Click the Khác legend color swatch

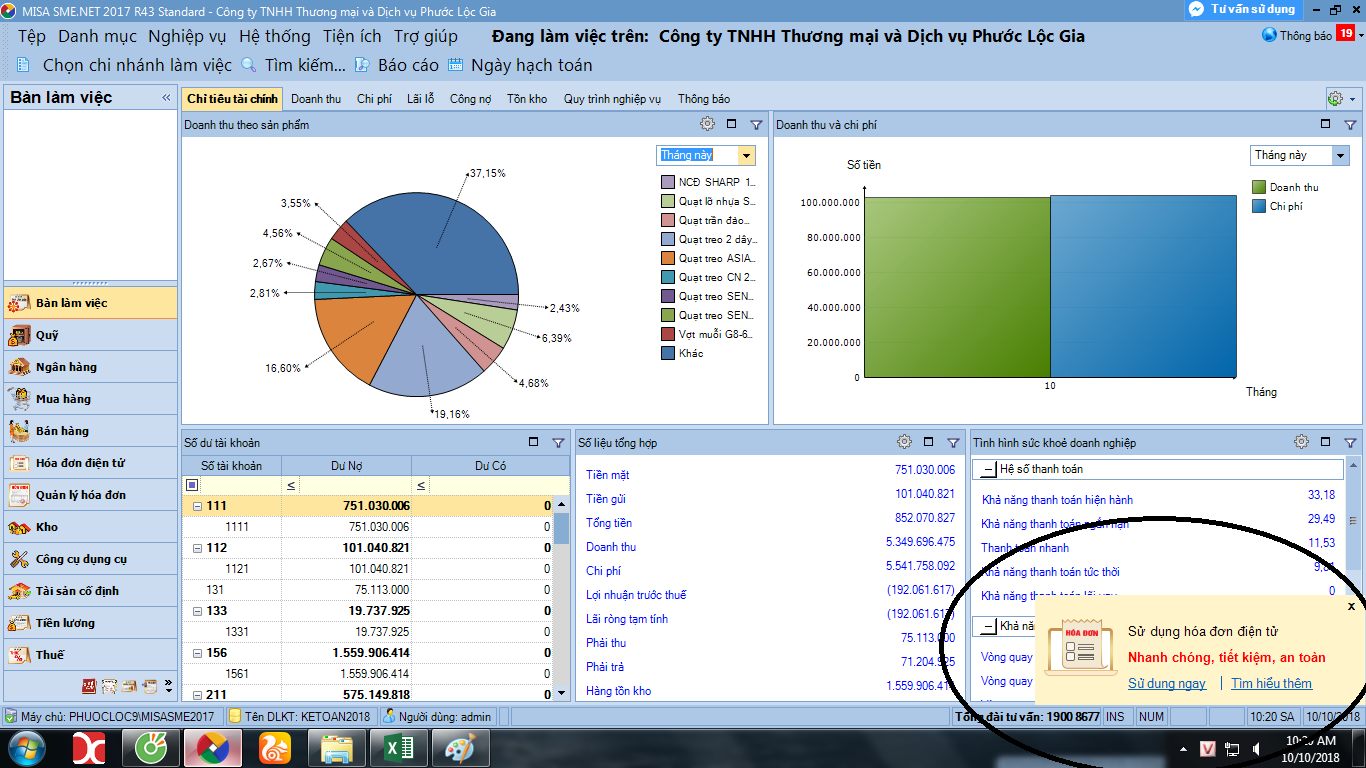668,353
